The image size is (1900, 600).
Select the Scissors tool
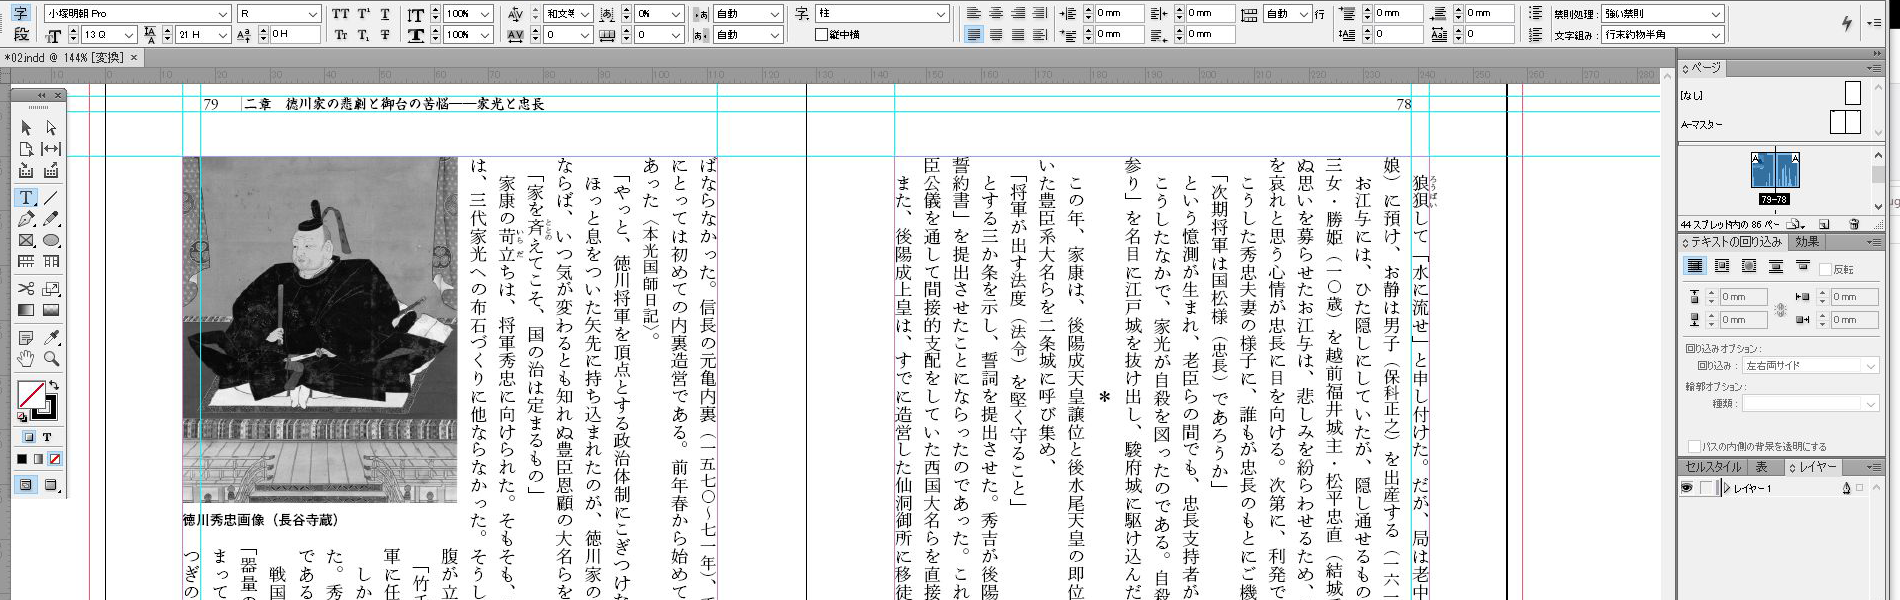[26, 289]
